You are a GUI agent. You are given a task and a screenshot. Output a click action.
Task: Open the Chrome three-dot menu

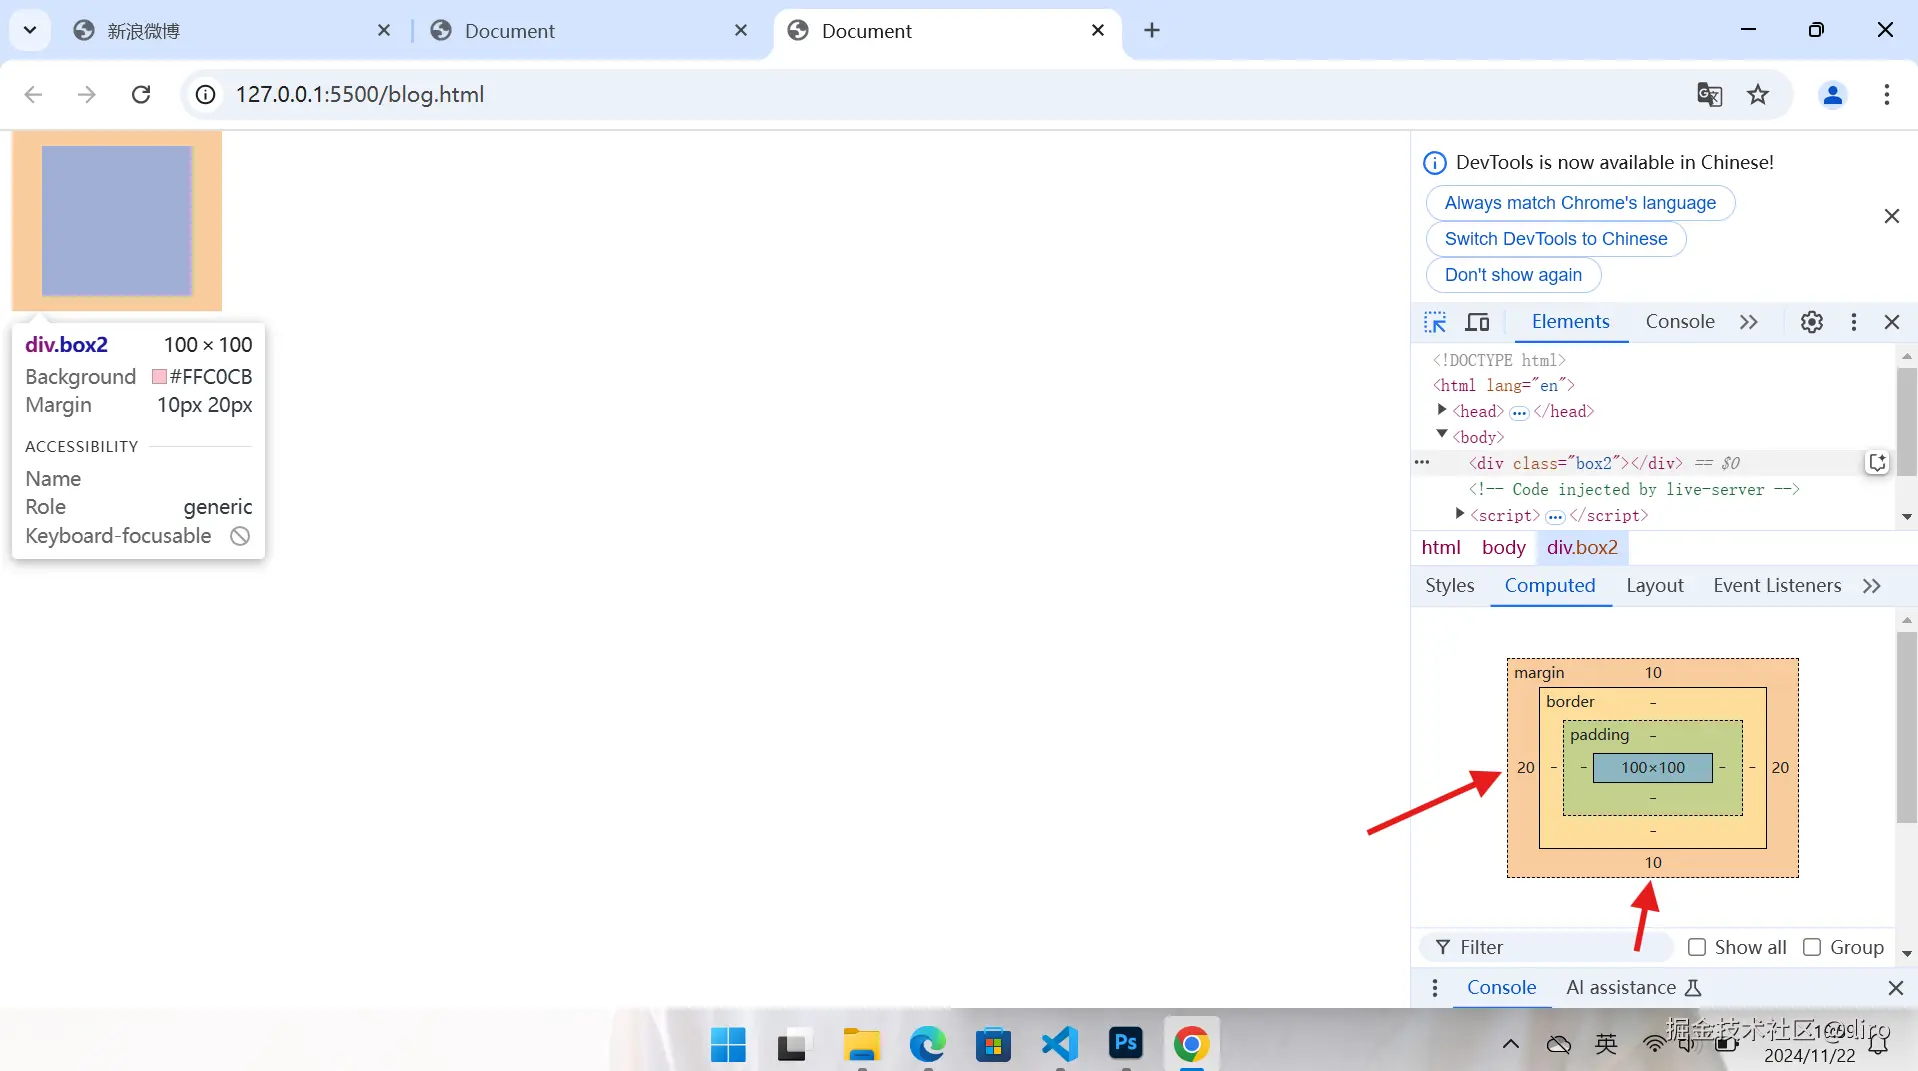[1886, 94]
